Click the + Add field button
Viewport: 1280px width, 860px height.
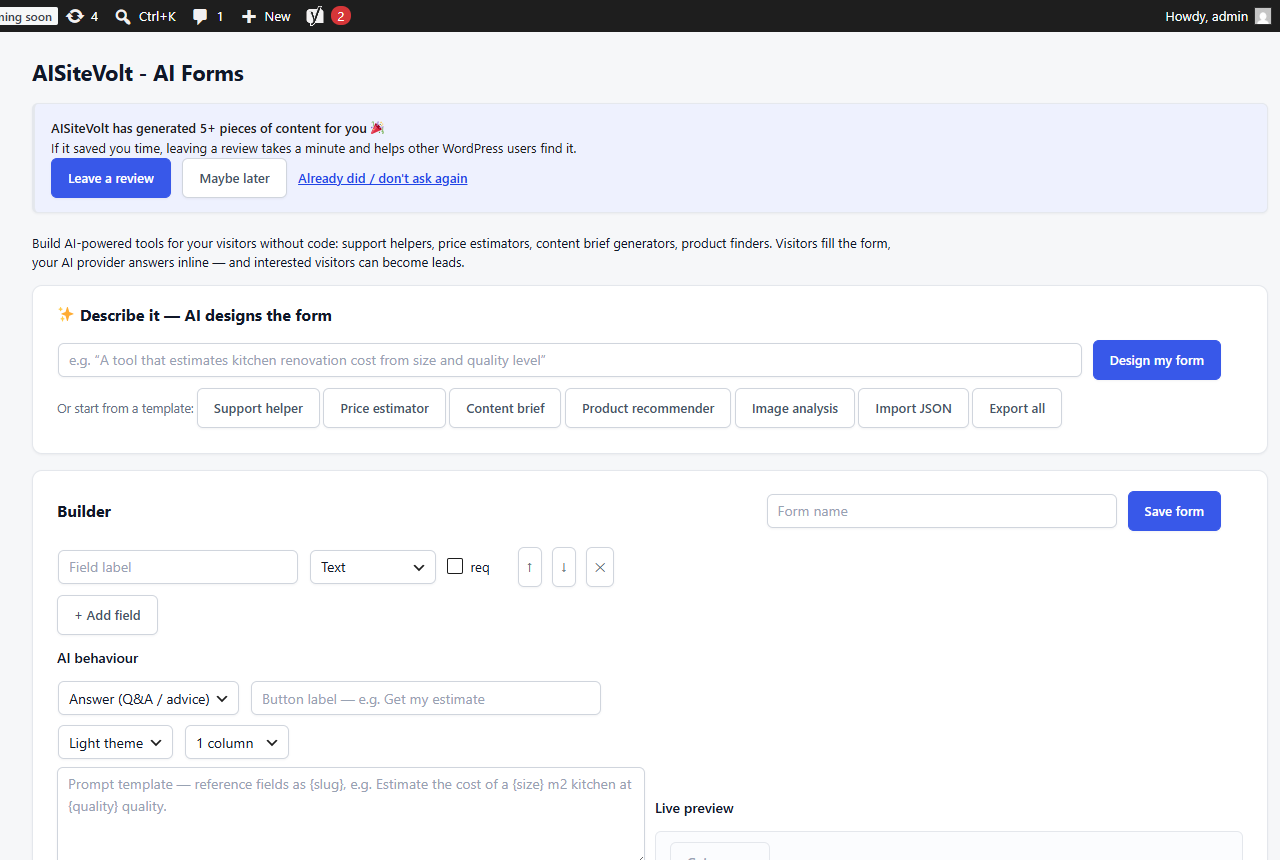(107, 615)
